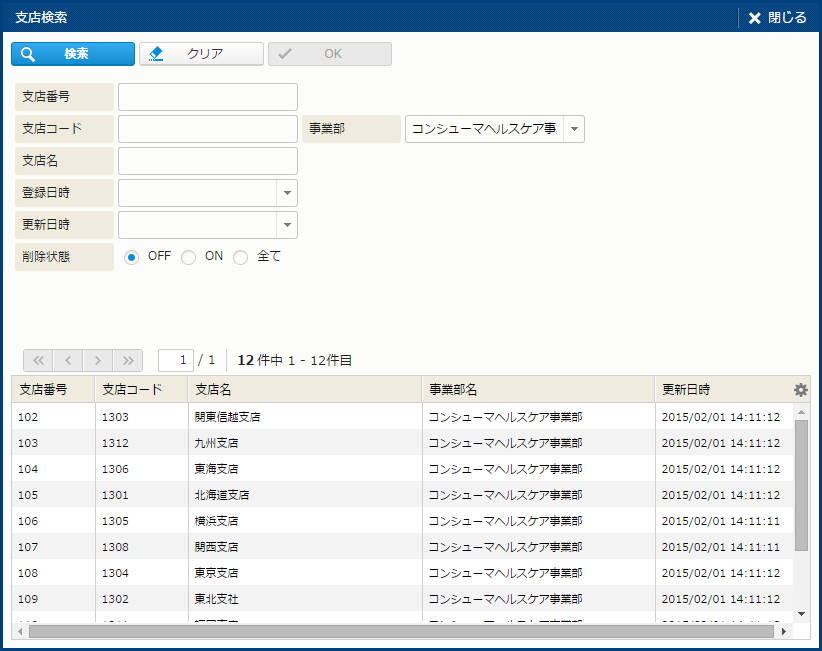Click the vertical scrollbar down arrow

801,613
